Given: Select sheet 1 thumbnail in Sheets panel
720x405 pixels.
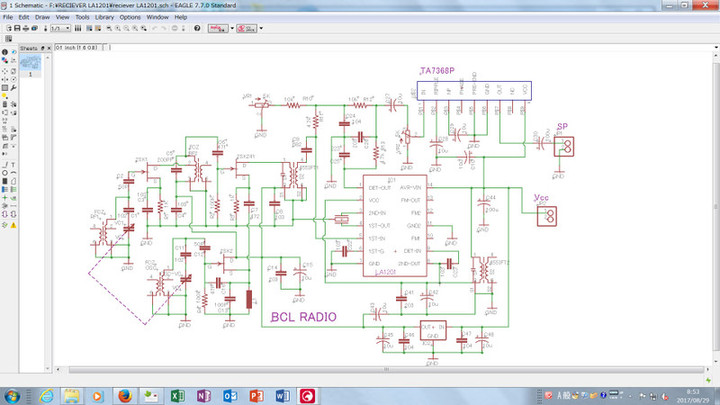Looking at the screenshot, I should coord(31,64).
